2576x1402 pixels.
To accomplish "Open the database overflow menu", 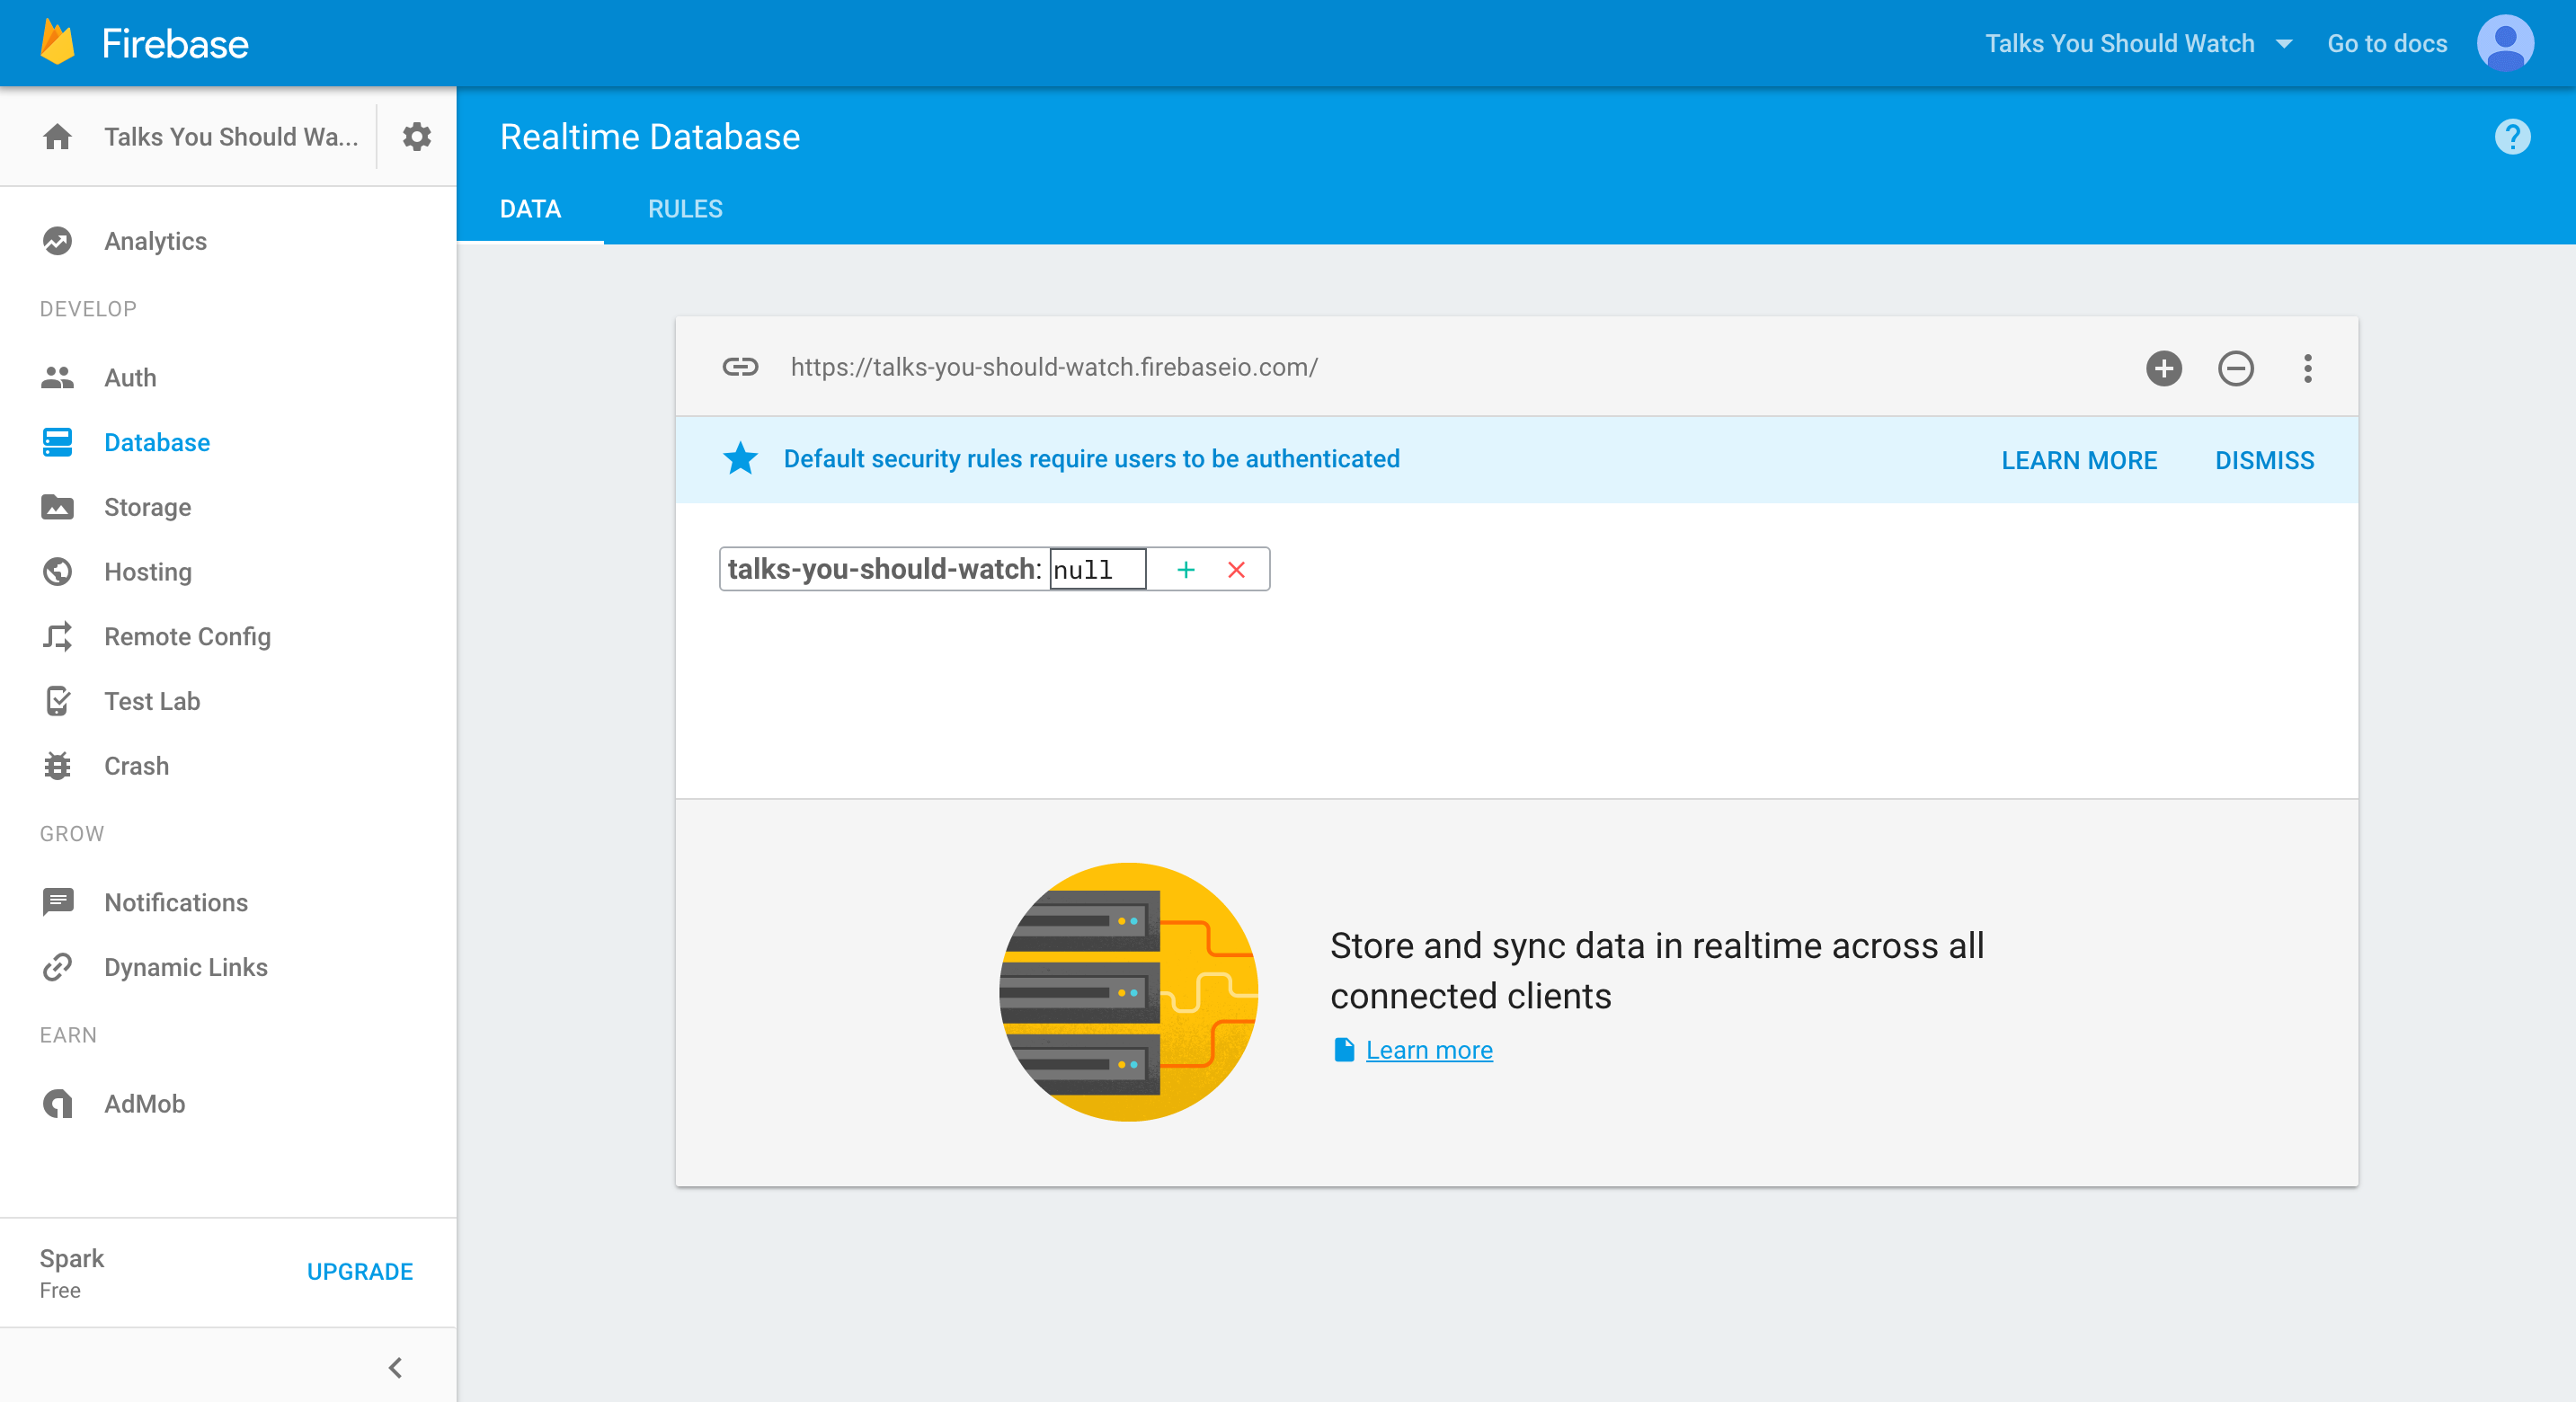I will click(x=2308, y=368).
